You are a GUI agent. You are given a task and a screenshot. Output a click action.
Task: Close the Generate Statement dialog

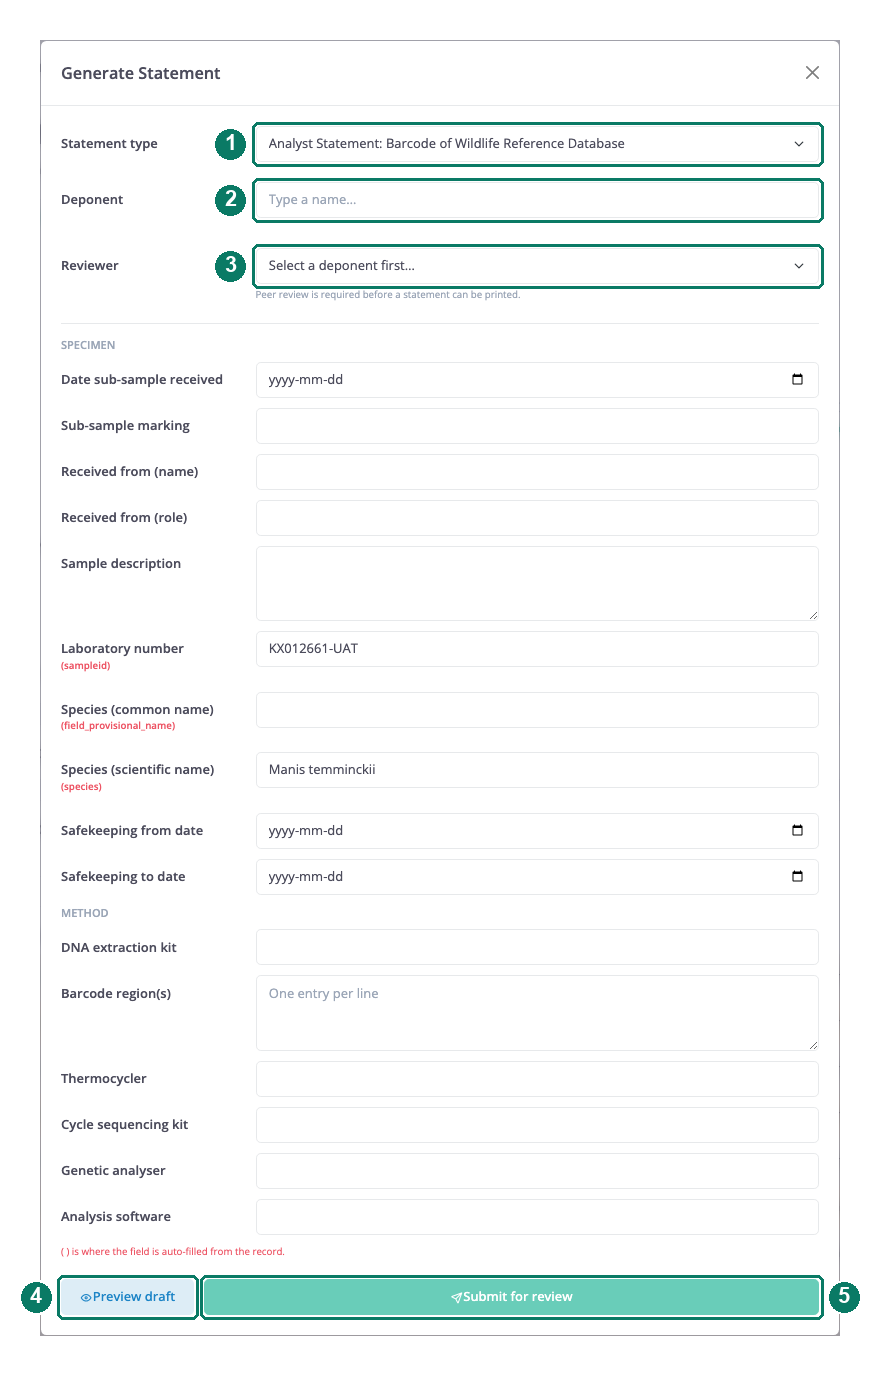coord(812,73)
